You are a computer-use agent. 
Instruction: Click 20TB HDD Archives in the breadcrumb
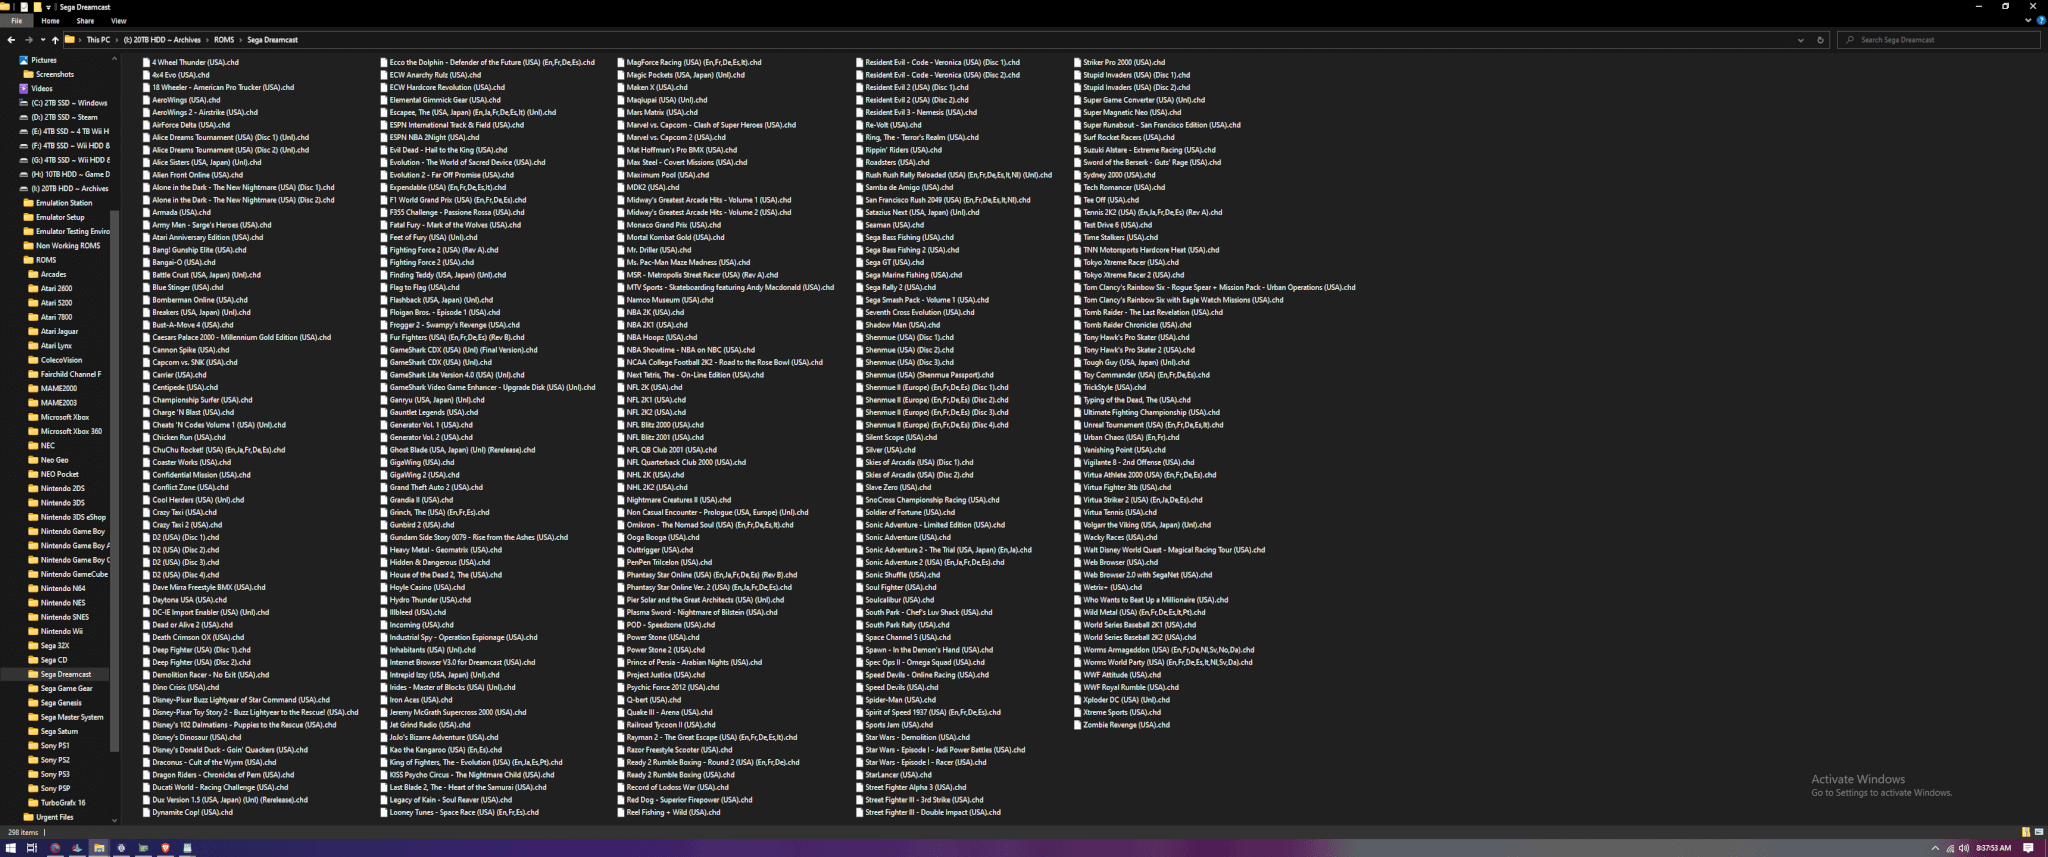[x=162, y=40]
